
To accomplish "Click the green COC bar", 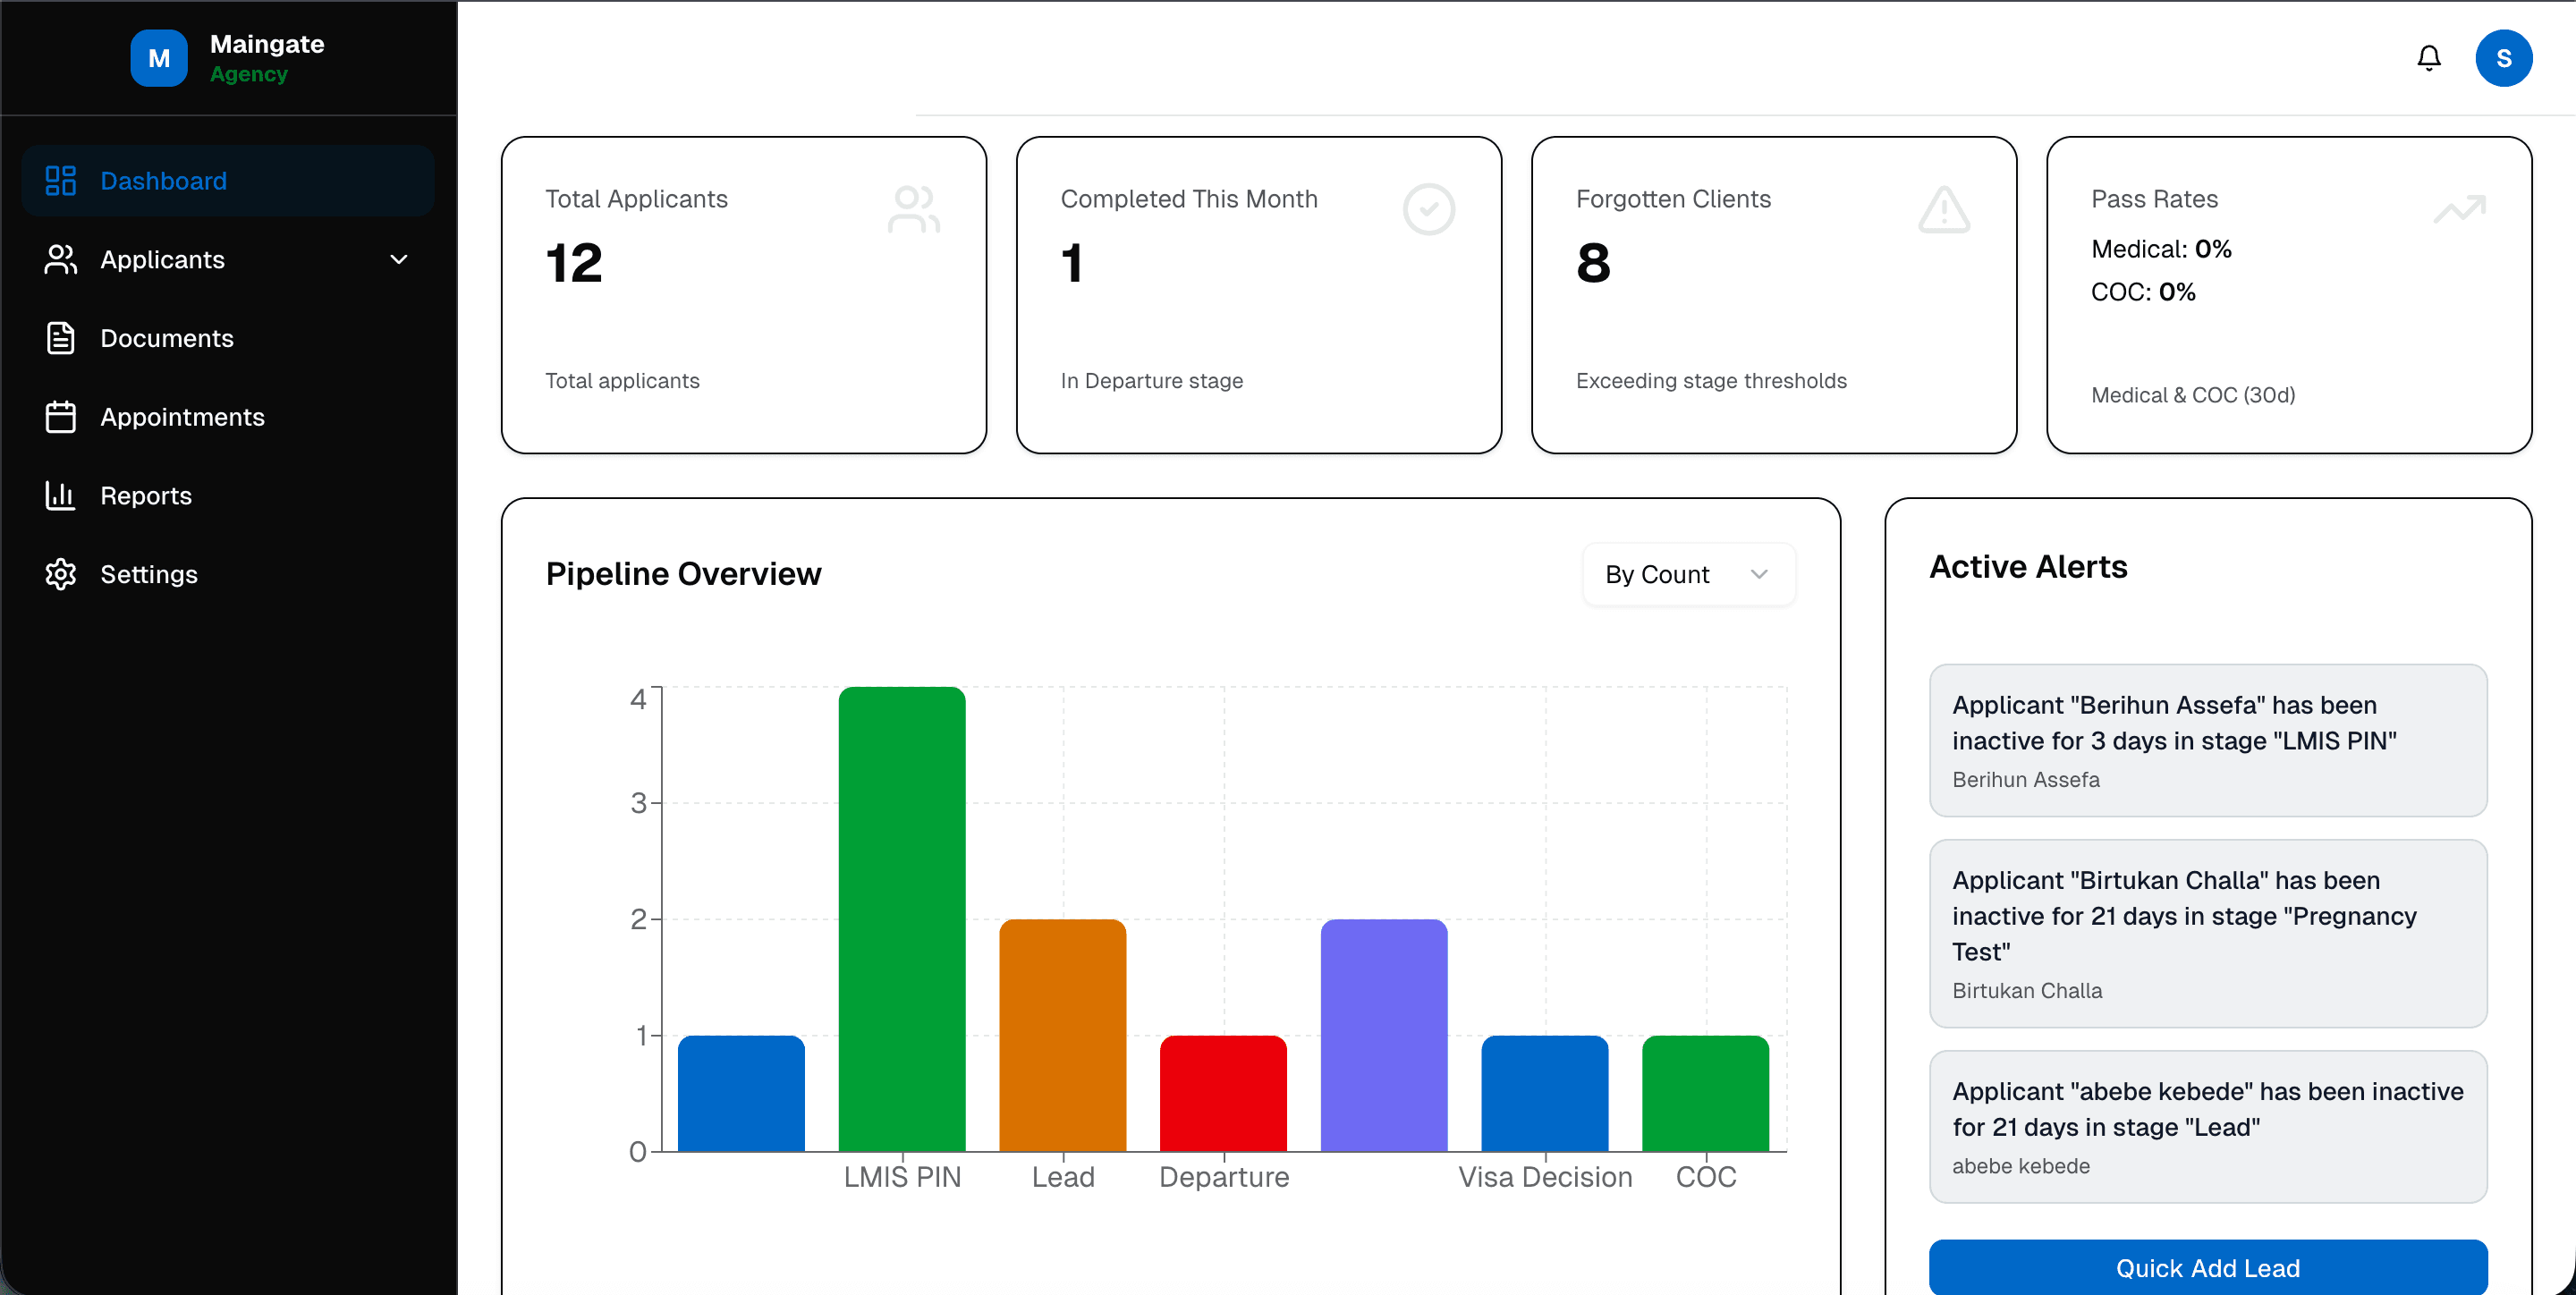I will (x=1705, y=1093).
